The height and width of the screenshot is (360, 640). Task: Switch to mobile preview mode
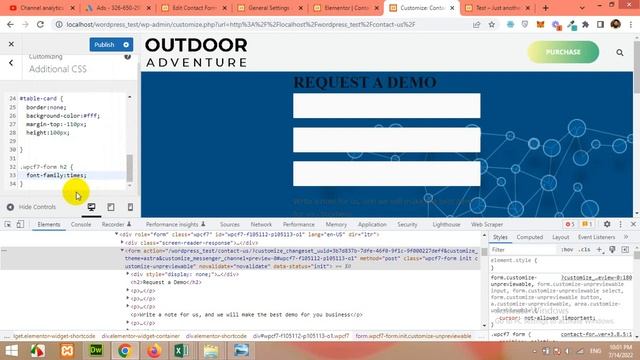[x=130, y=207]
